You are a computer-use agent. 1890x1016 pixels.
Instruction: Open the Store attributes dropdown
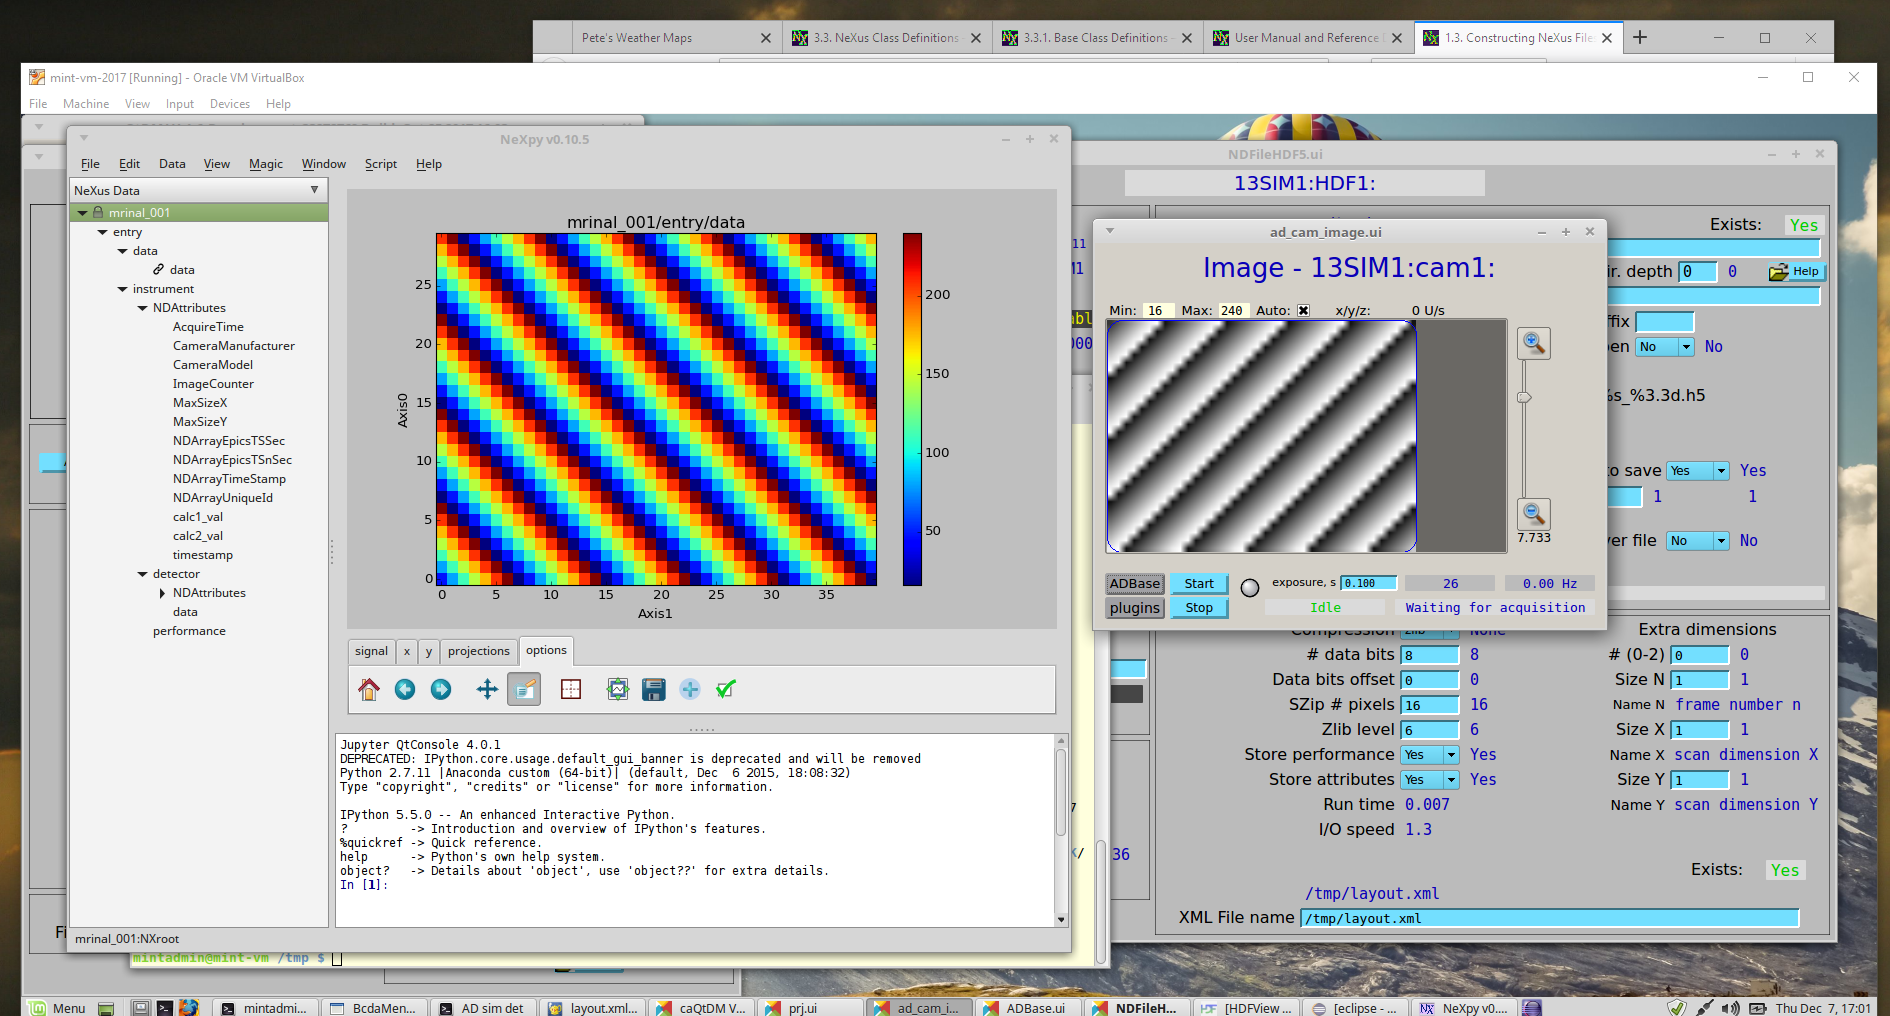(1430, 780)
